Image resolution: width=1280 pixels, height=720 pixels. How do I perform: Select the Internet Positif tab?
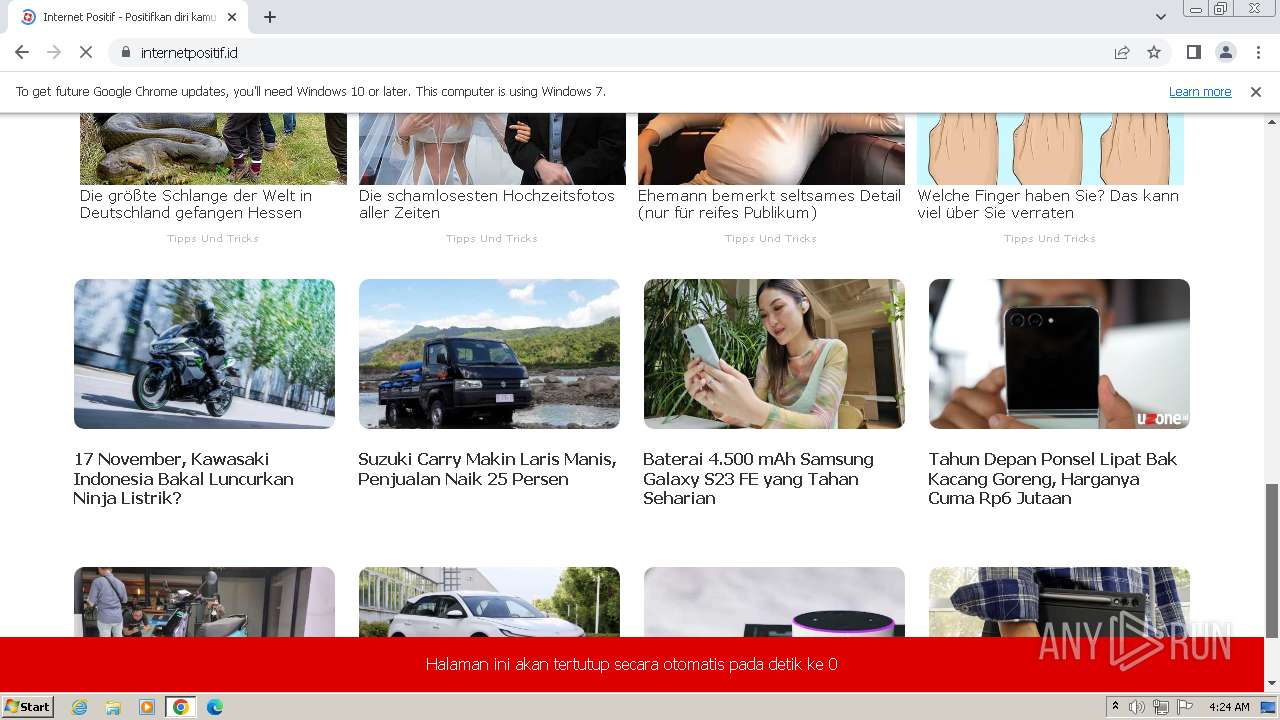(130, 17)
